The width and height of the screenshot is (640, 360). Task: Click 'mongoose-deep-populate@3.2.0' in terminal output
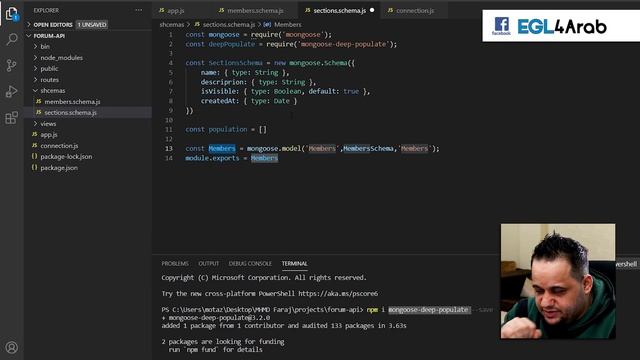click(219, 318)
